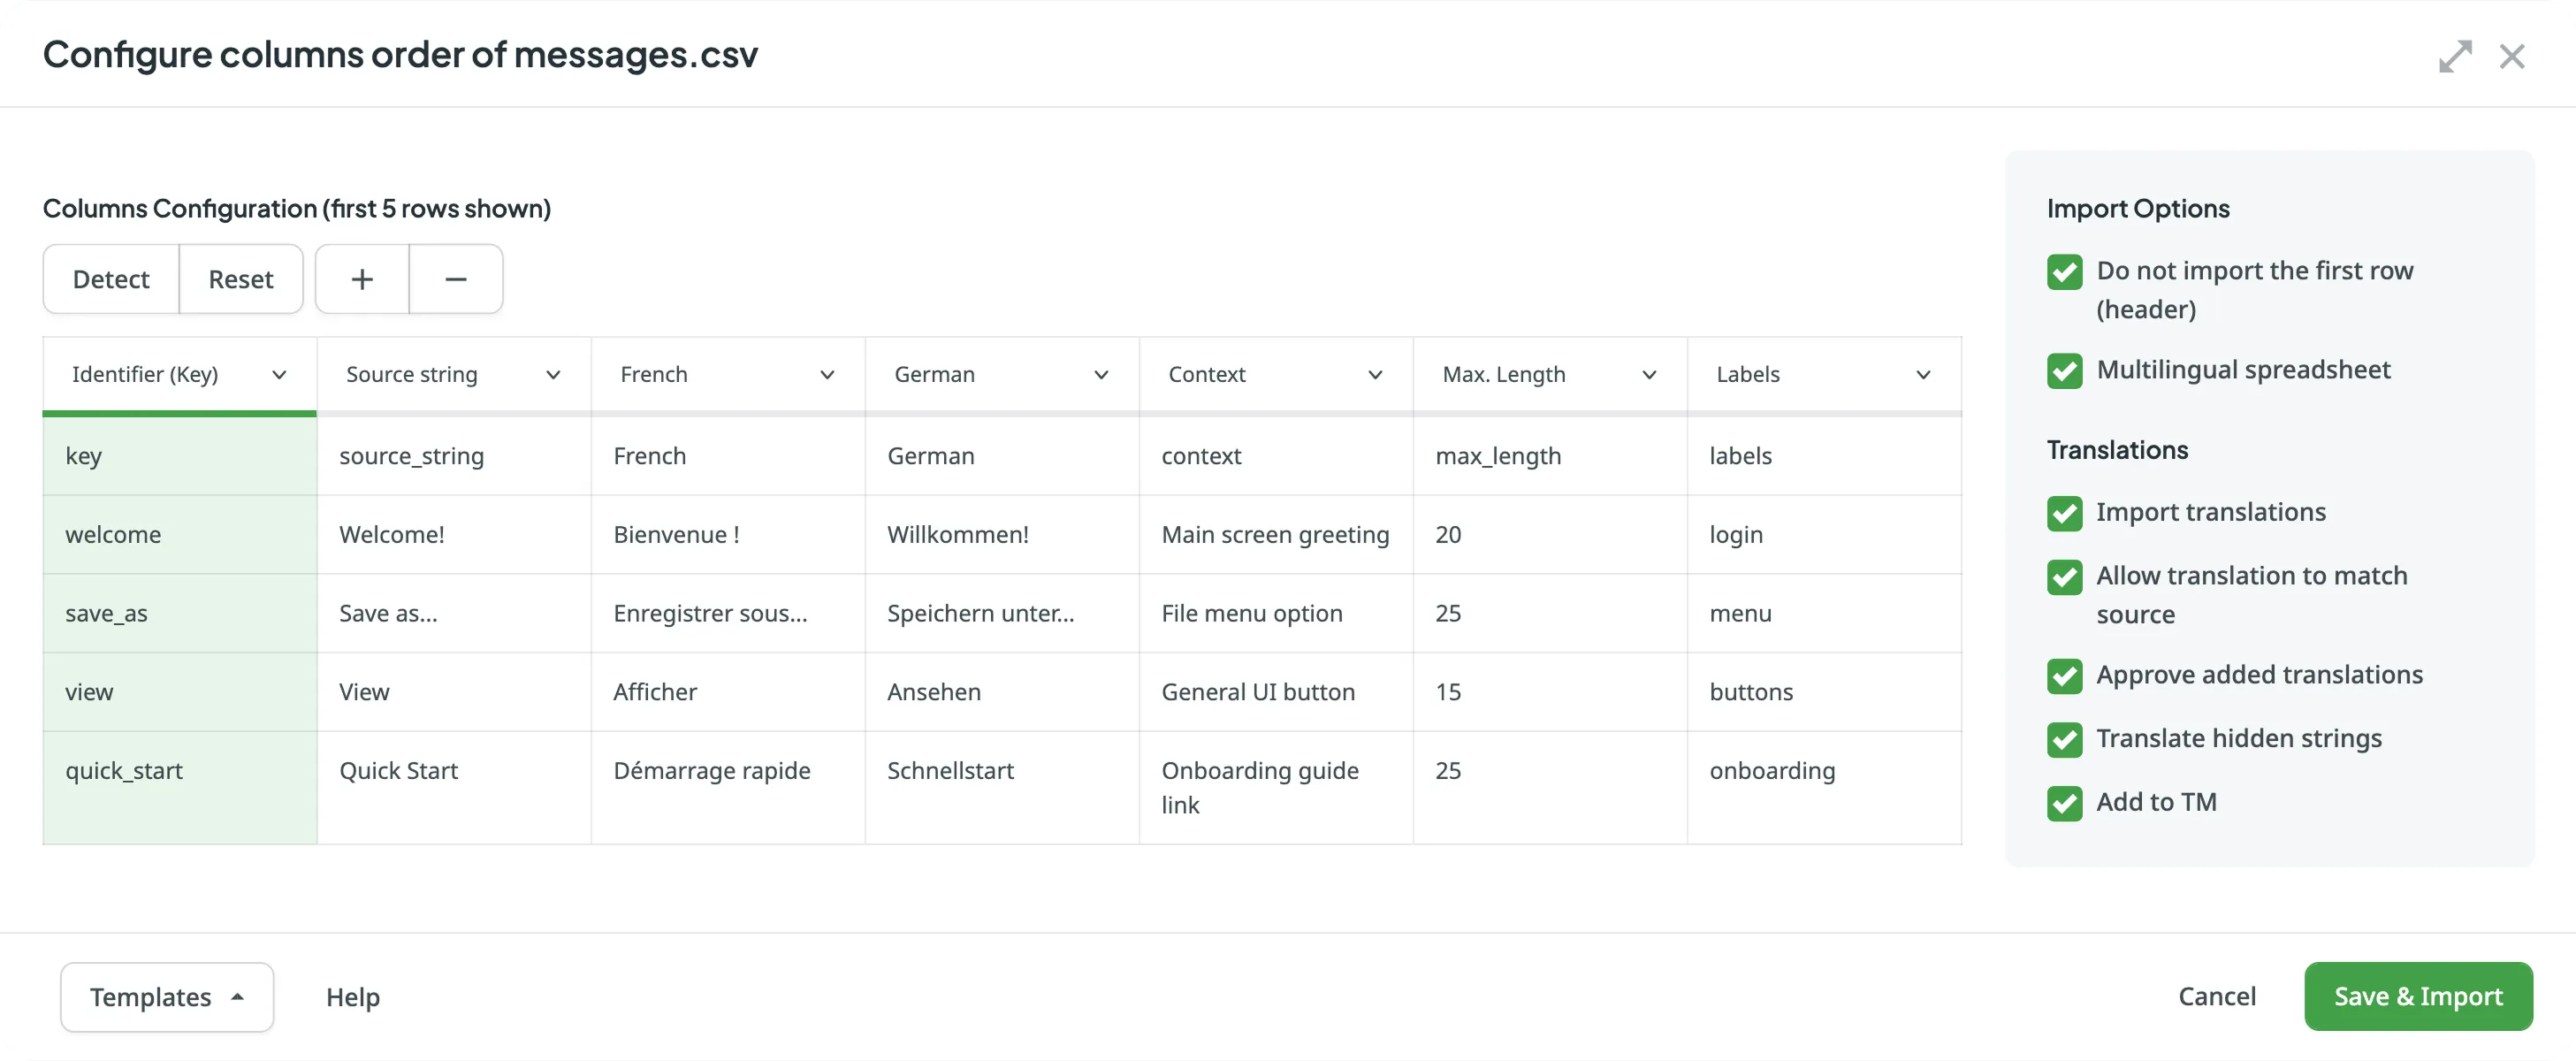The image size is (2576, 1061).
Task: Toggle the Import translations checkbox
Action: pos(2066,513)
